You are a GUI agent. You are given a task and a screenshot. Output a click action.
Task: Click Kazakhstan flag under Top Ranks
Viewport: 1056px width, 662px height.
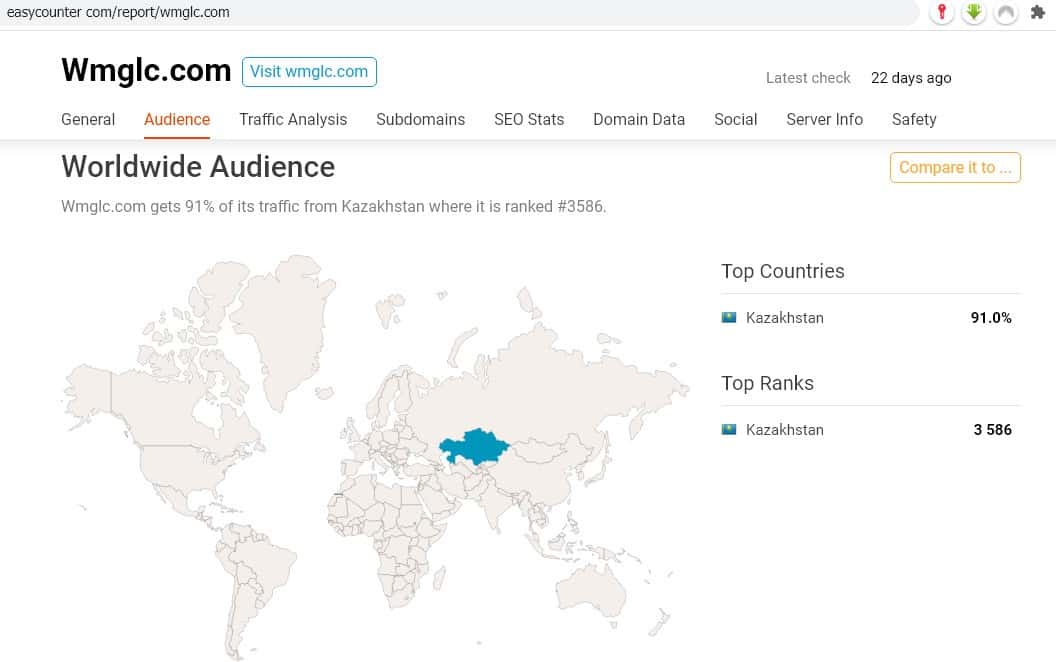tap(729, 430)
